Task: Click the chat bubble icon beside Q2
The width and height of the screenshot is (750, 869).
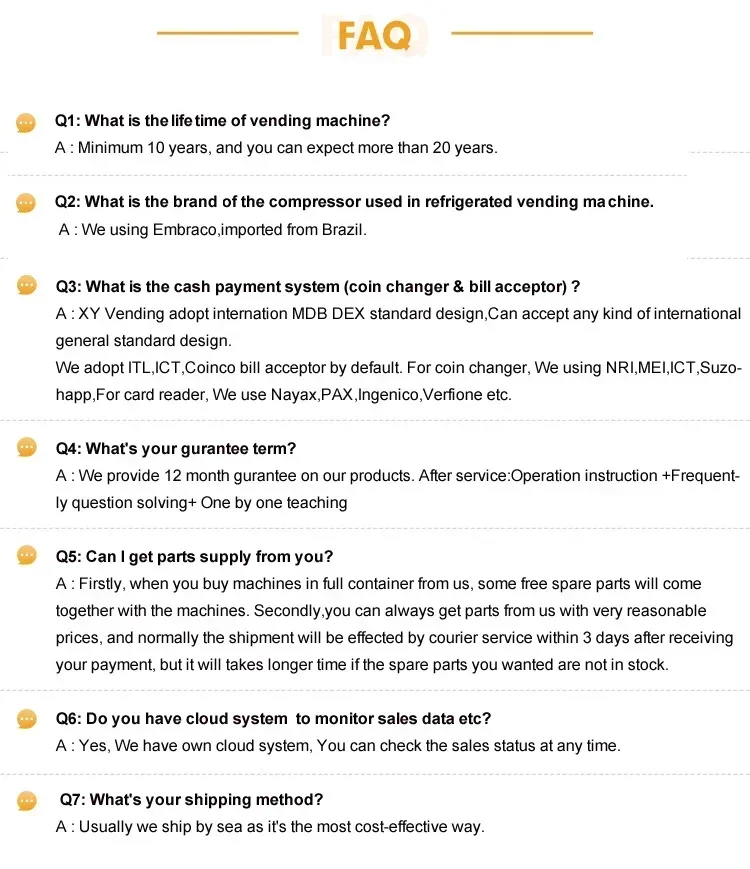Action: 26,203
